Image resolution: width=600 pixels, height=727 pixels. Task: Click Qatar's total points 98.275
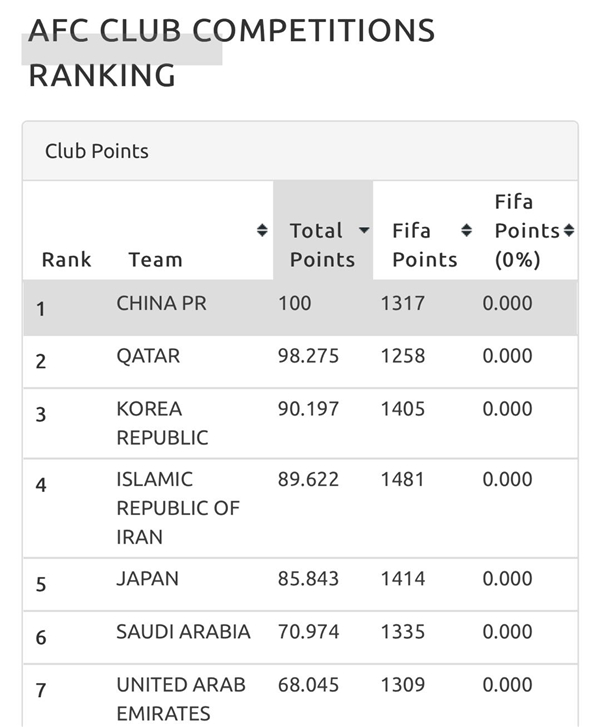click(308, 356)
